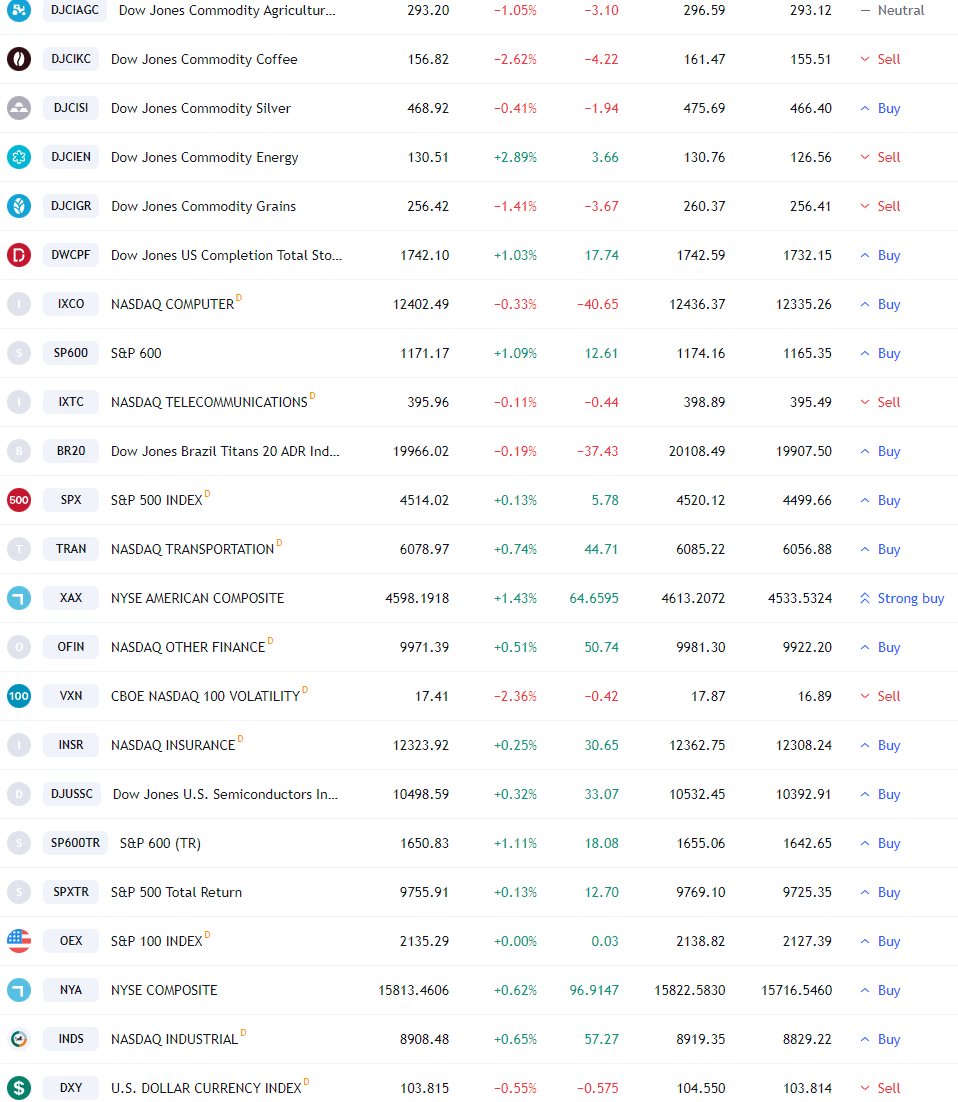Open the VXN ticker symbol

coord(71,696)
